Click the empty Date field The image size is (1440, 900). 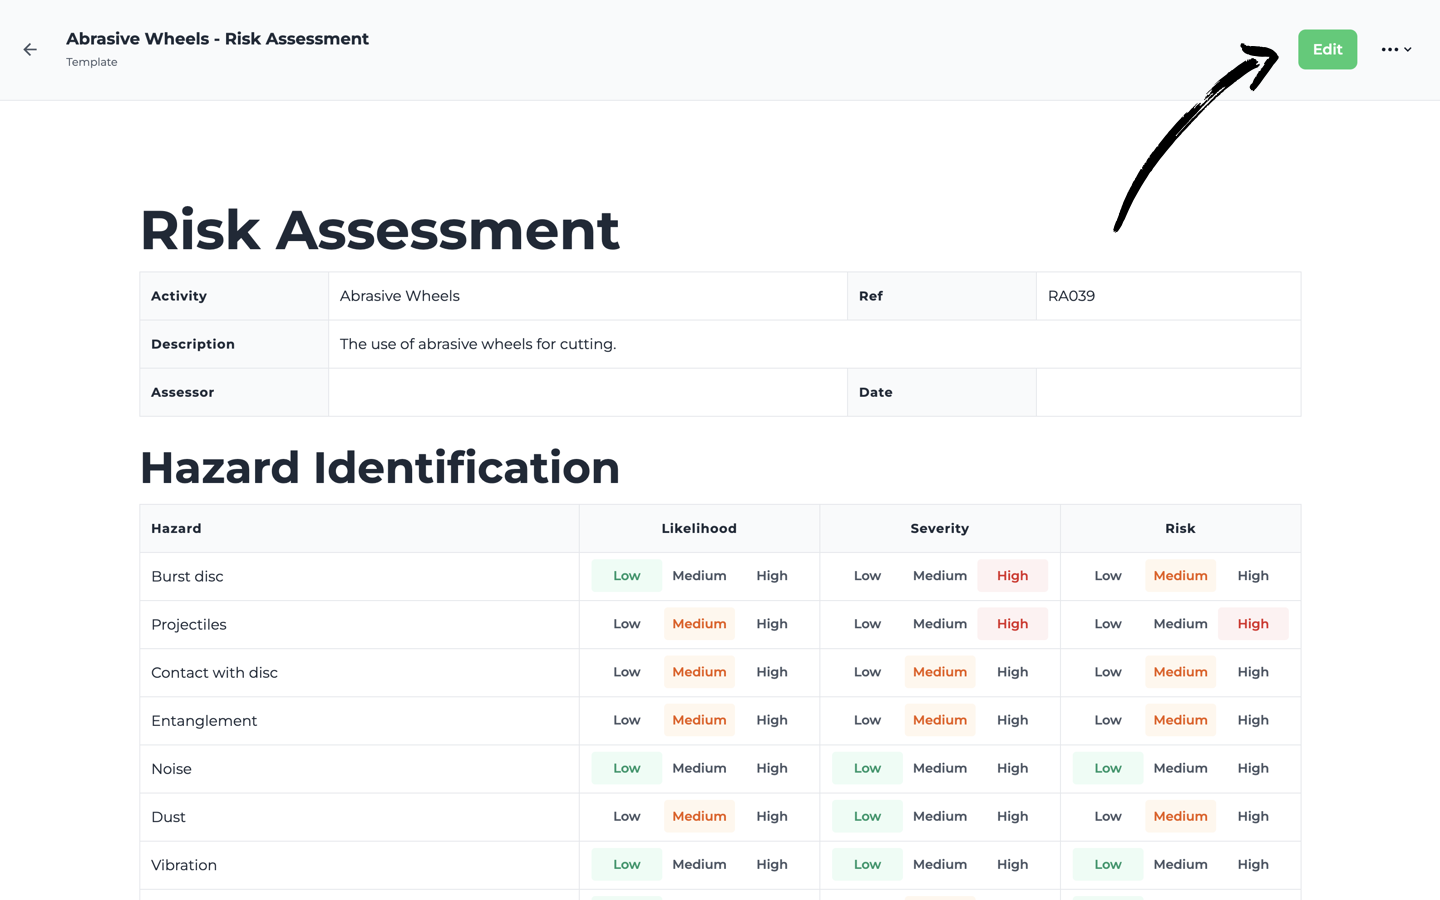pyautogui.click(x=1168, y=391)
